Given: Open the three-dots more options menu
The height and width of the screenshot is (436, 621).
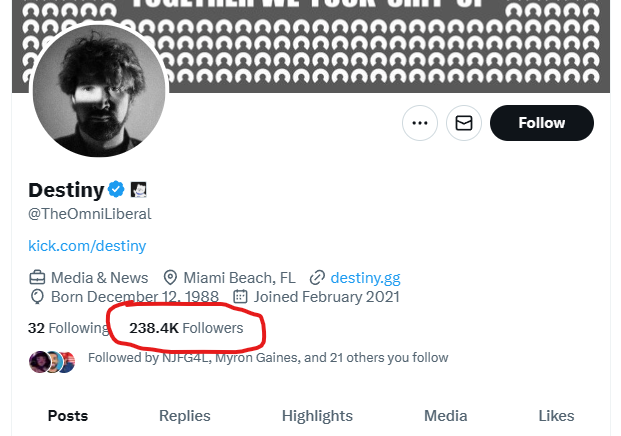Looking at the screenshot, I should (420, 123).
